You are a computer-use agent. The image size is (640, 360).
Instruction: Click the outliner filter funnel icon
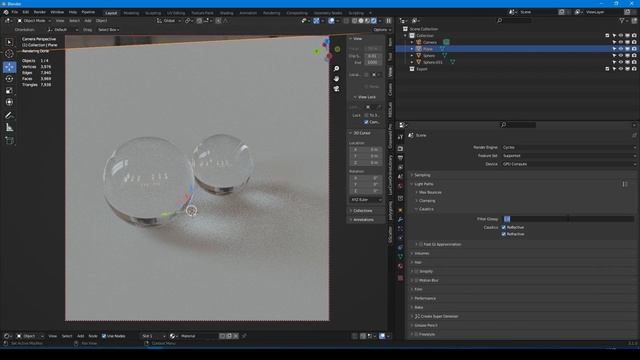(622, 20)
